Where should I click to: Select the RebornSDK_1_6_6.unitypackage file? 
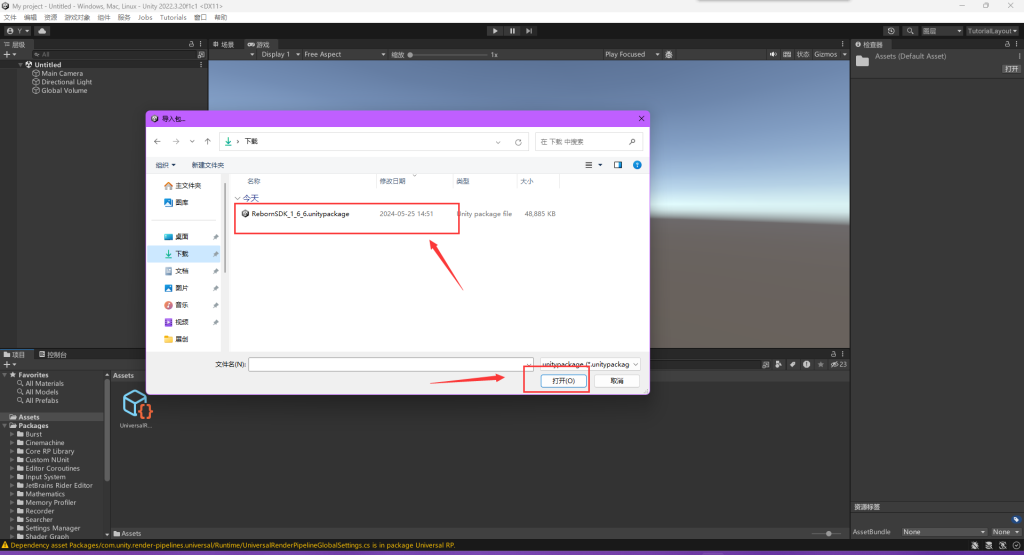(x=300, y=214)
